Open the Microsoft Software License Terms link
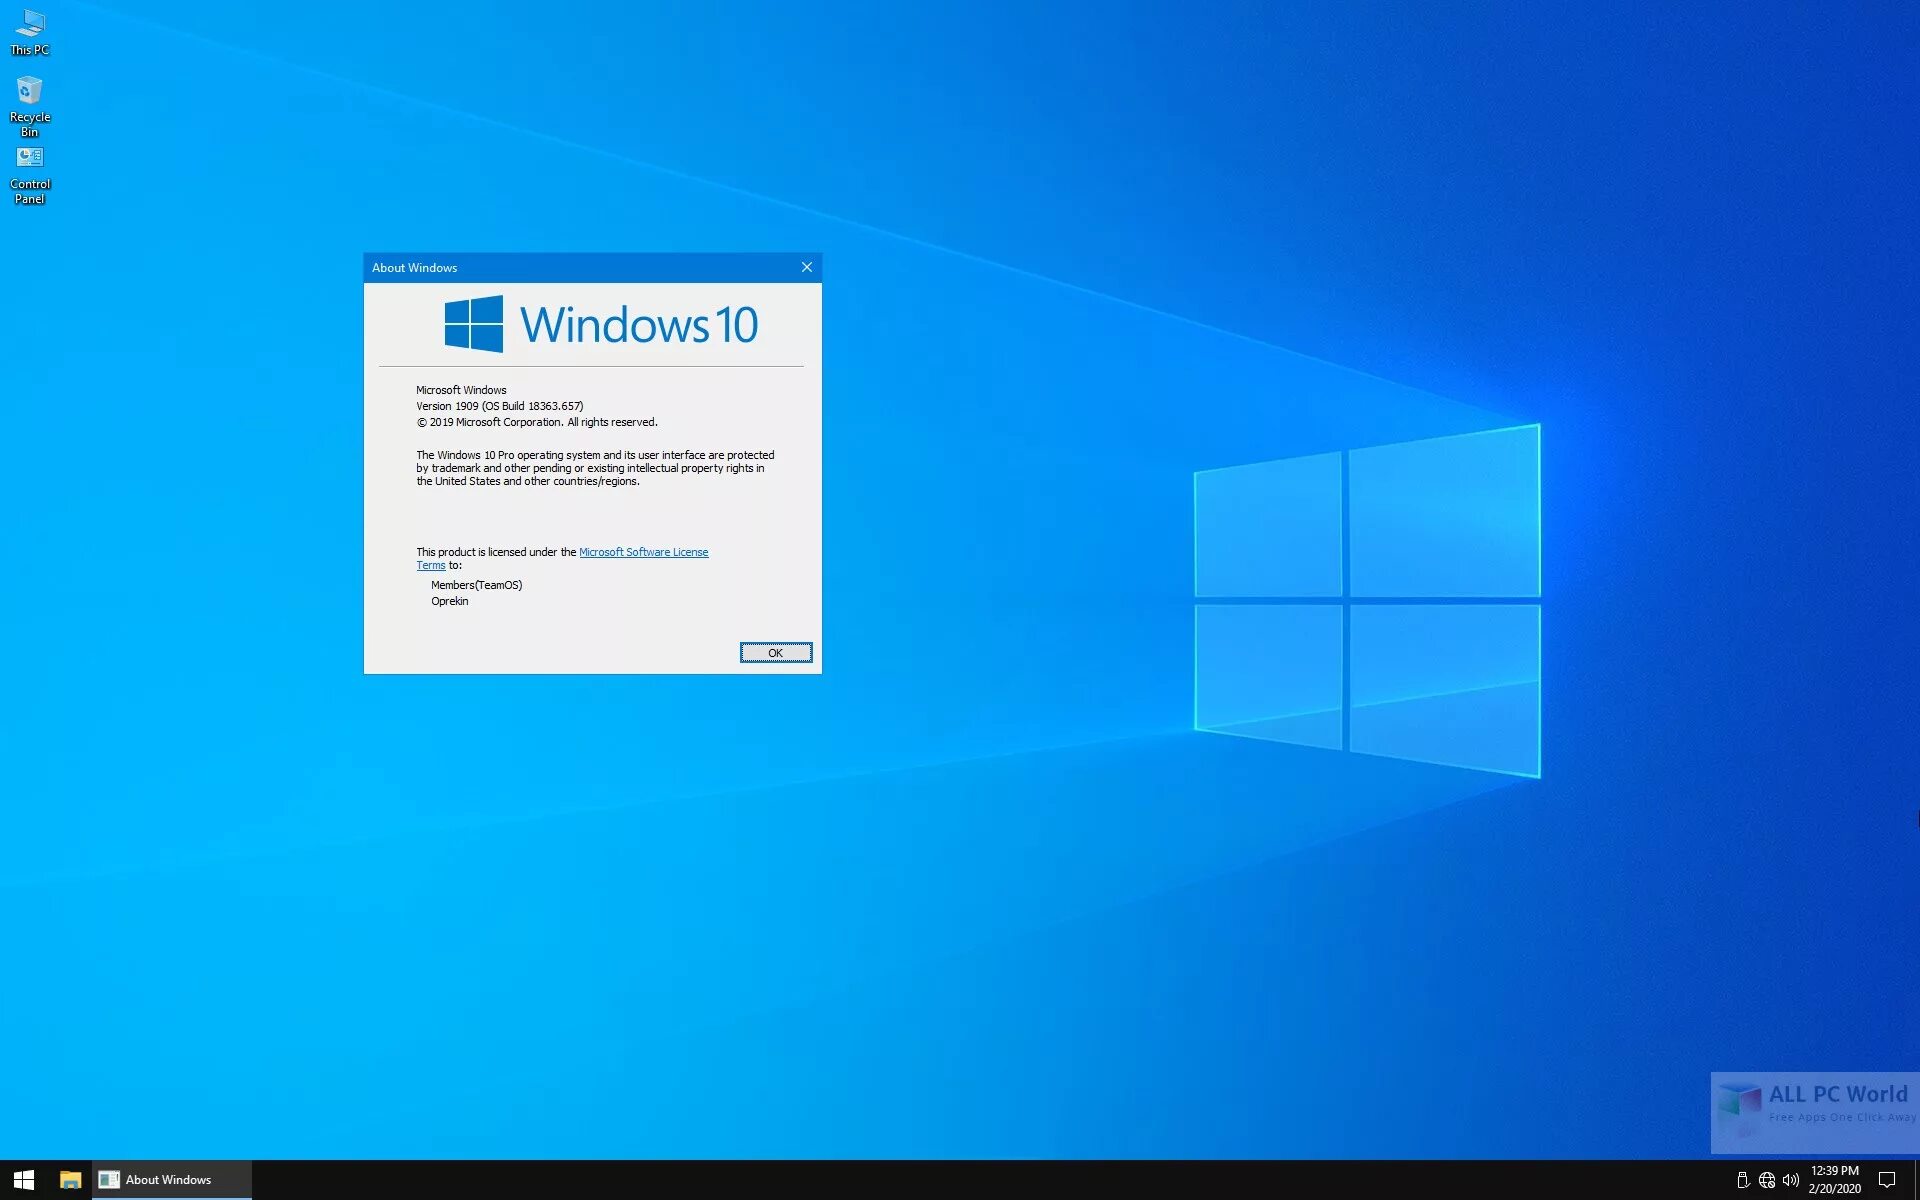Screen dimensions: 1920x1200 pos(644,551)
